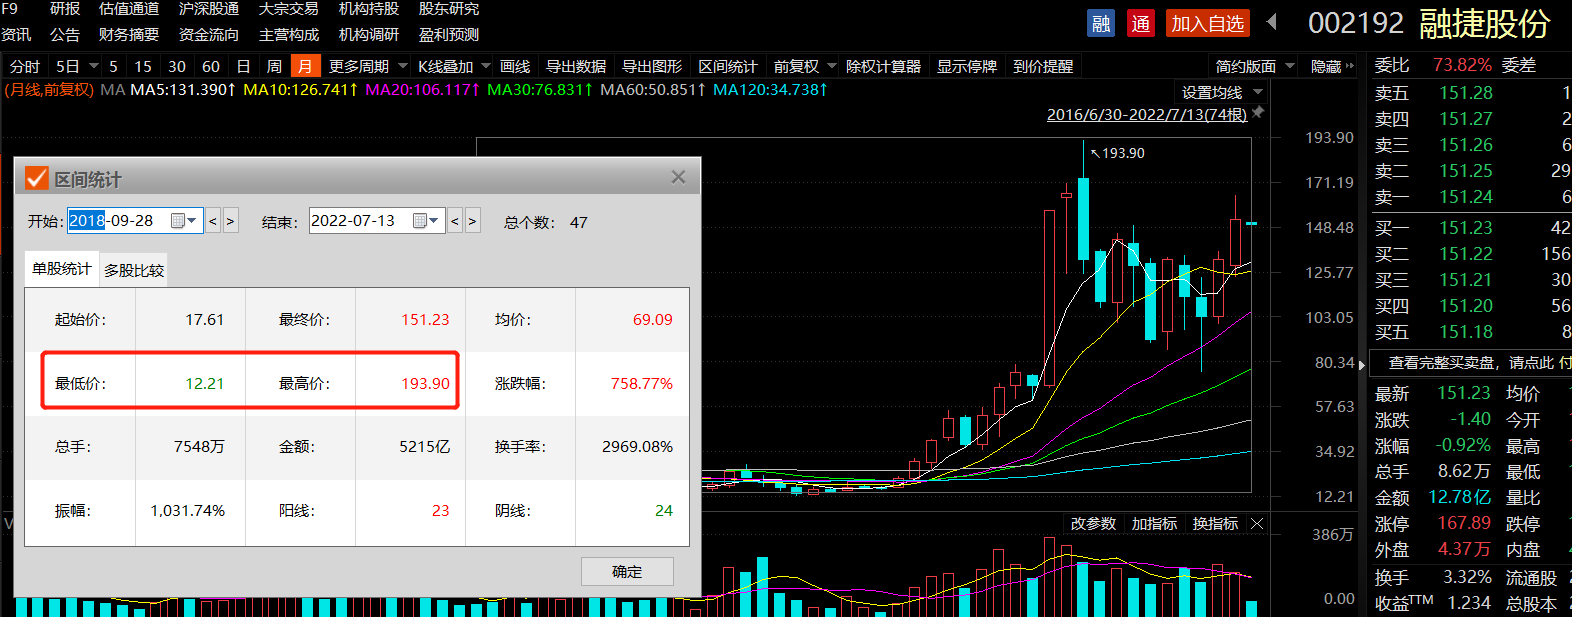Step end date backward with < arrow
Viewport: 1572px width, 617px height.
pyautogui.click(x=455, y=221)
